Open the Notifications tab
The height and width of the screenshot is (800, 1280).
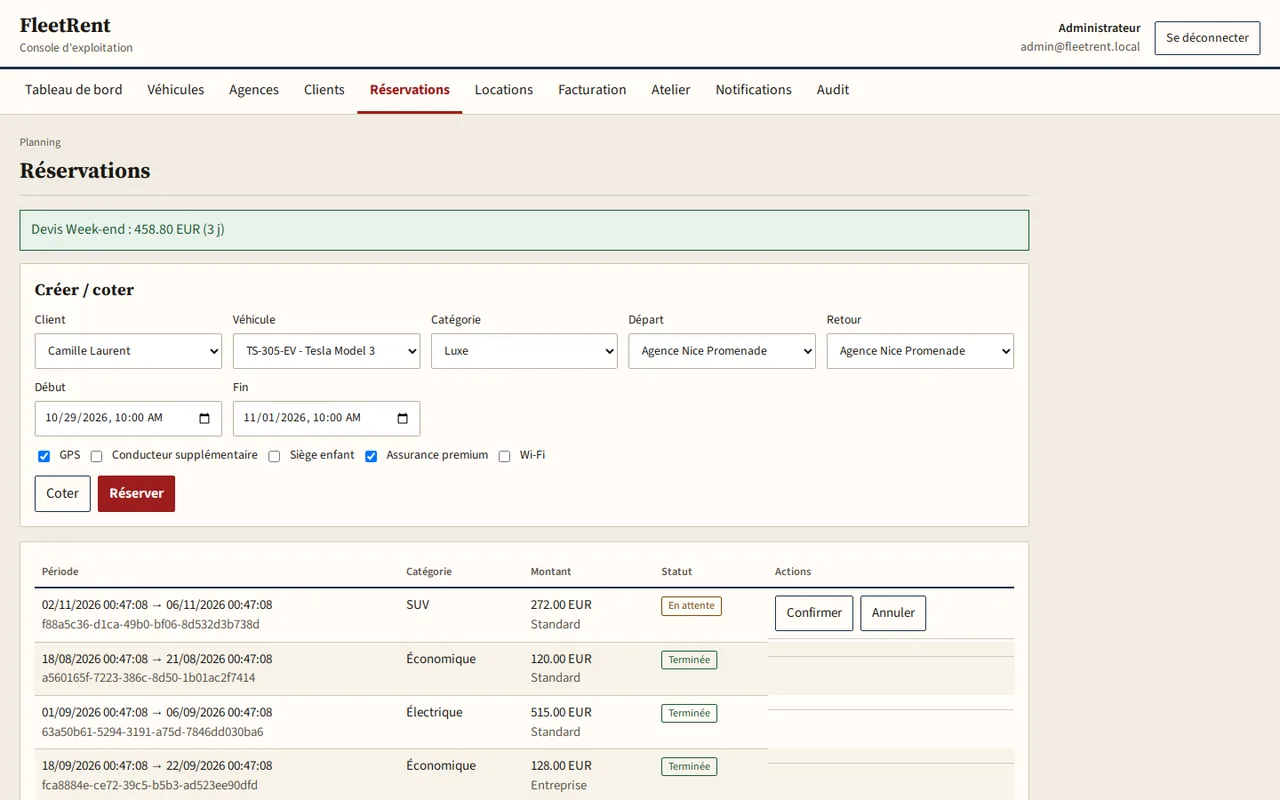754,90
